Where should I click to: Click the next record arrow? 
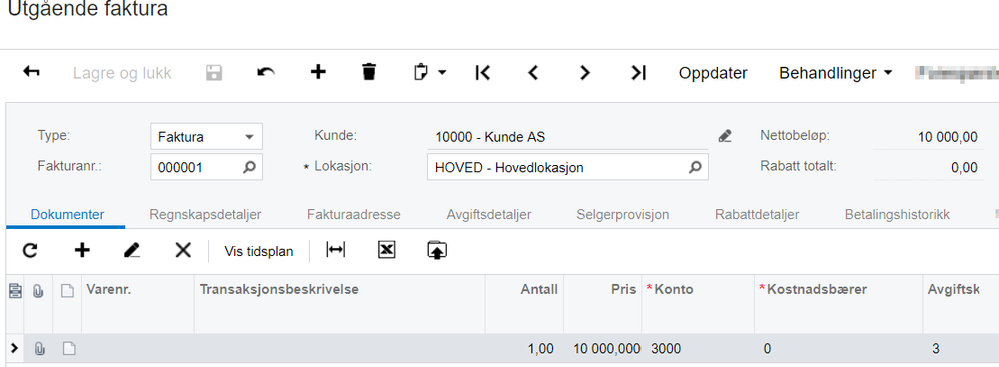pos(585,73)
